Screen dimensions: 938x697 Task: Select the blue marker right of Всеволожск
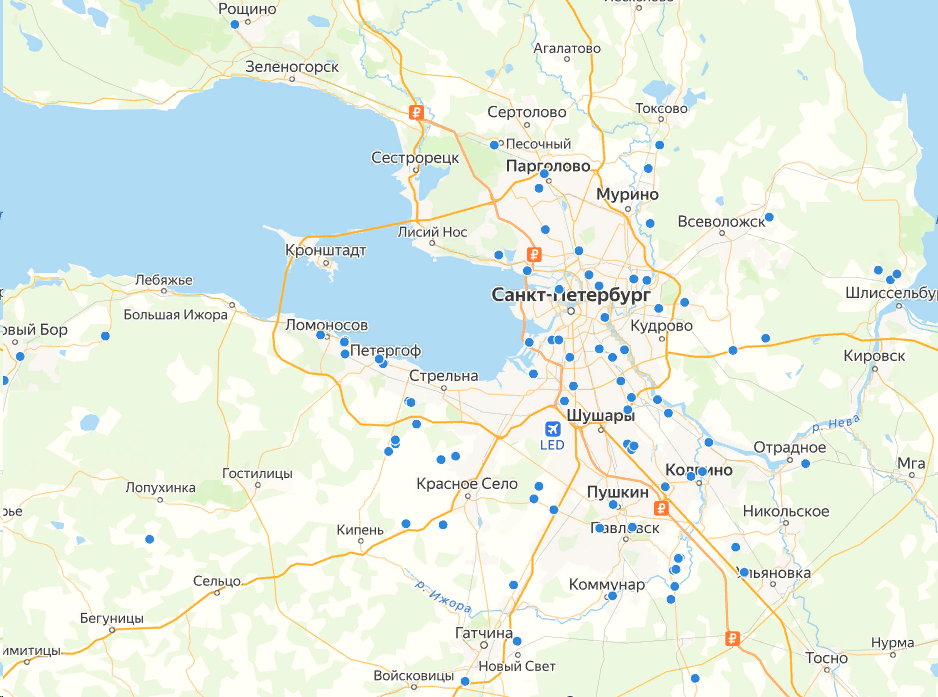point(769,217)
